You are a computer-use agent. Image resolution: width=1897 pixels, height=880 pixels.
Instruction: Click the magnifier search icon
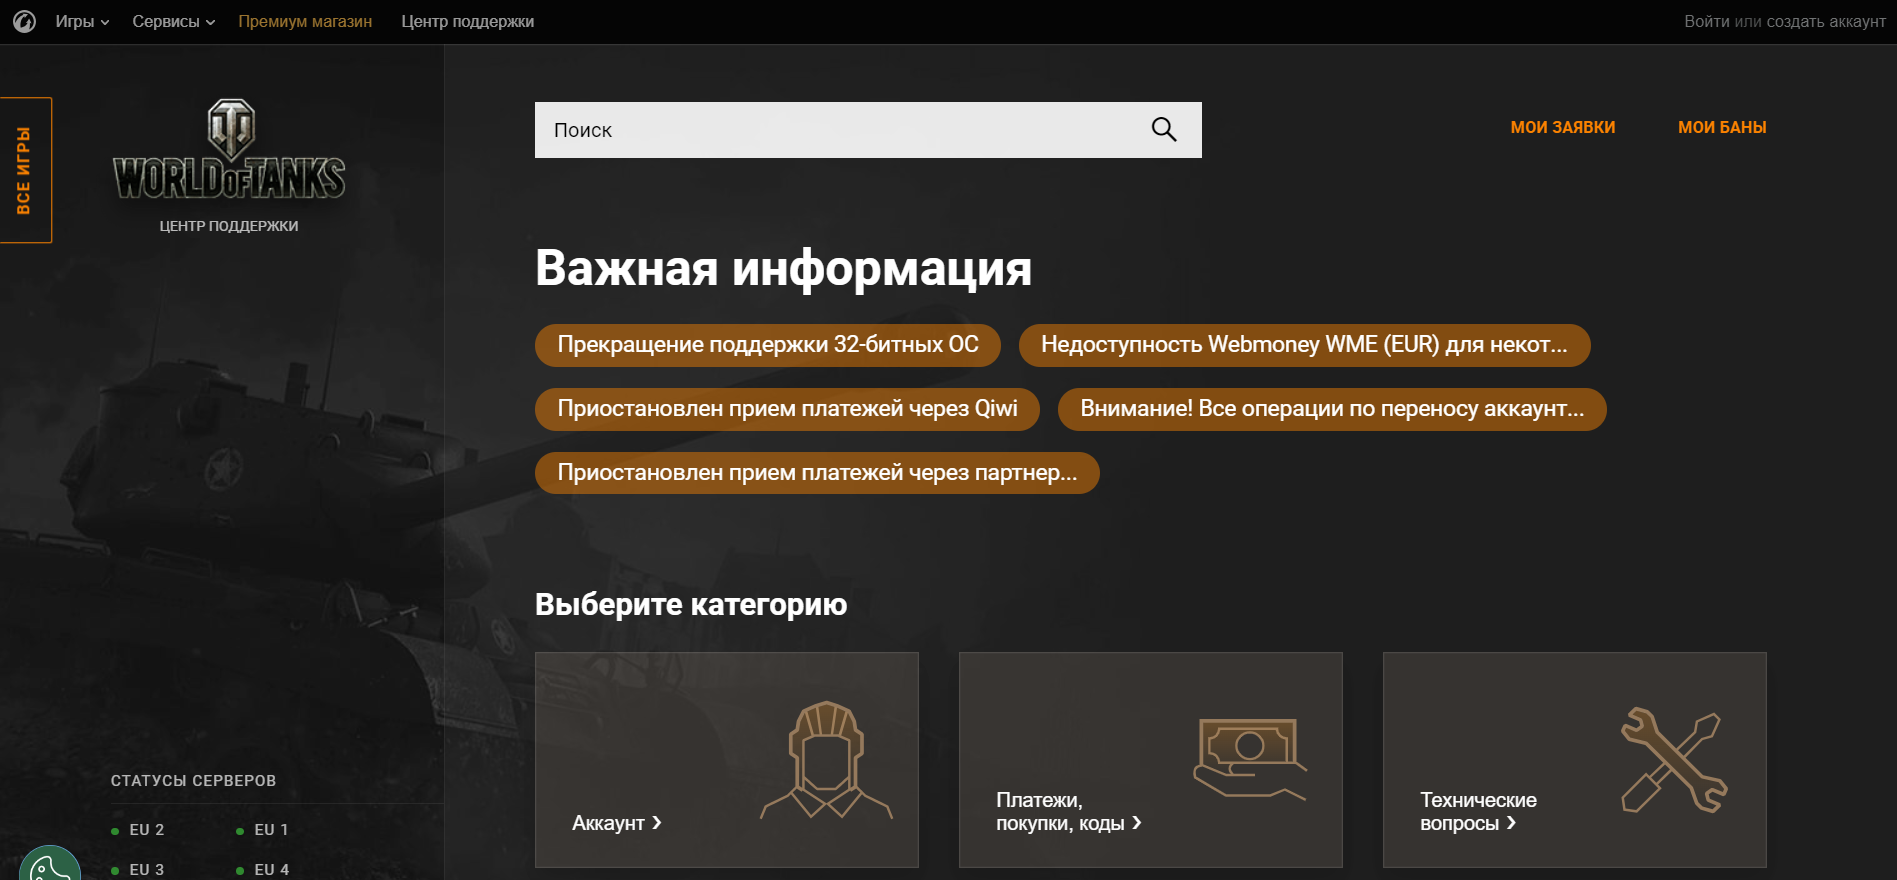(x=1164, y=130)
